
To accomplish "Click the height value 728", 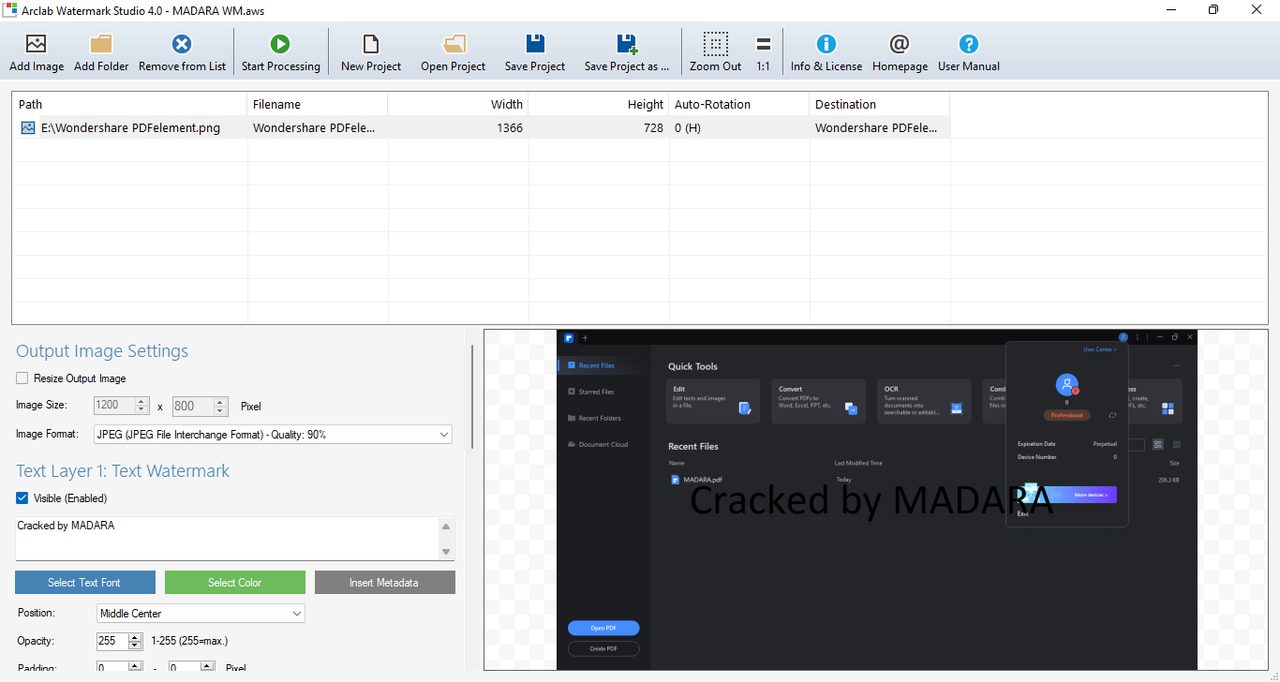I will (x=653, y=128).
